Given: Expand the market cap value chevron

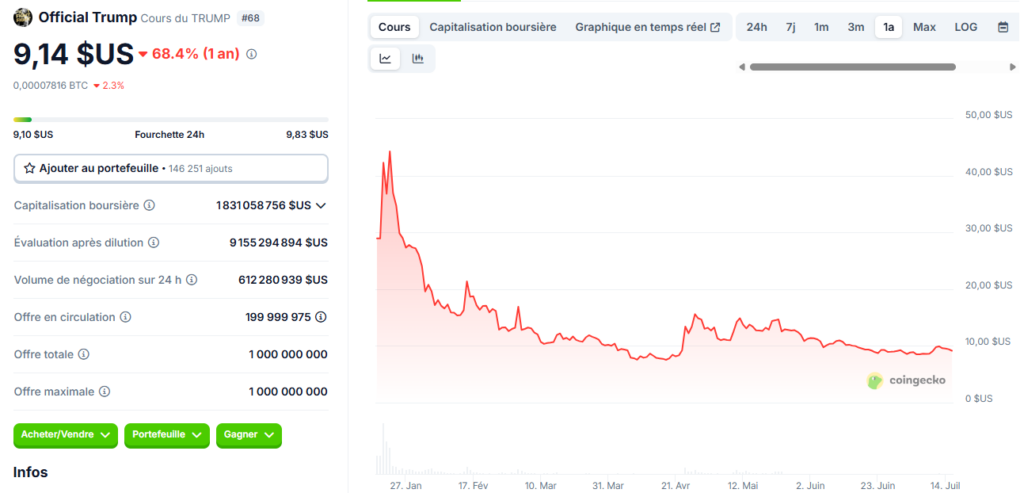Looking at the screenshot, I should pos(321,205).
